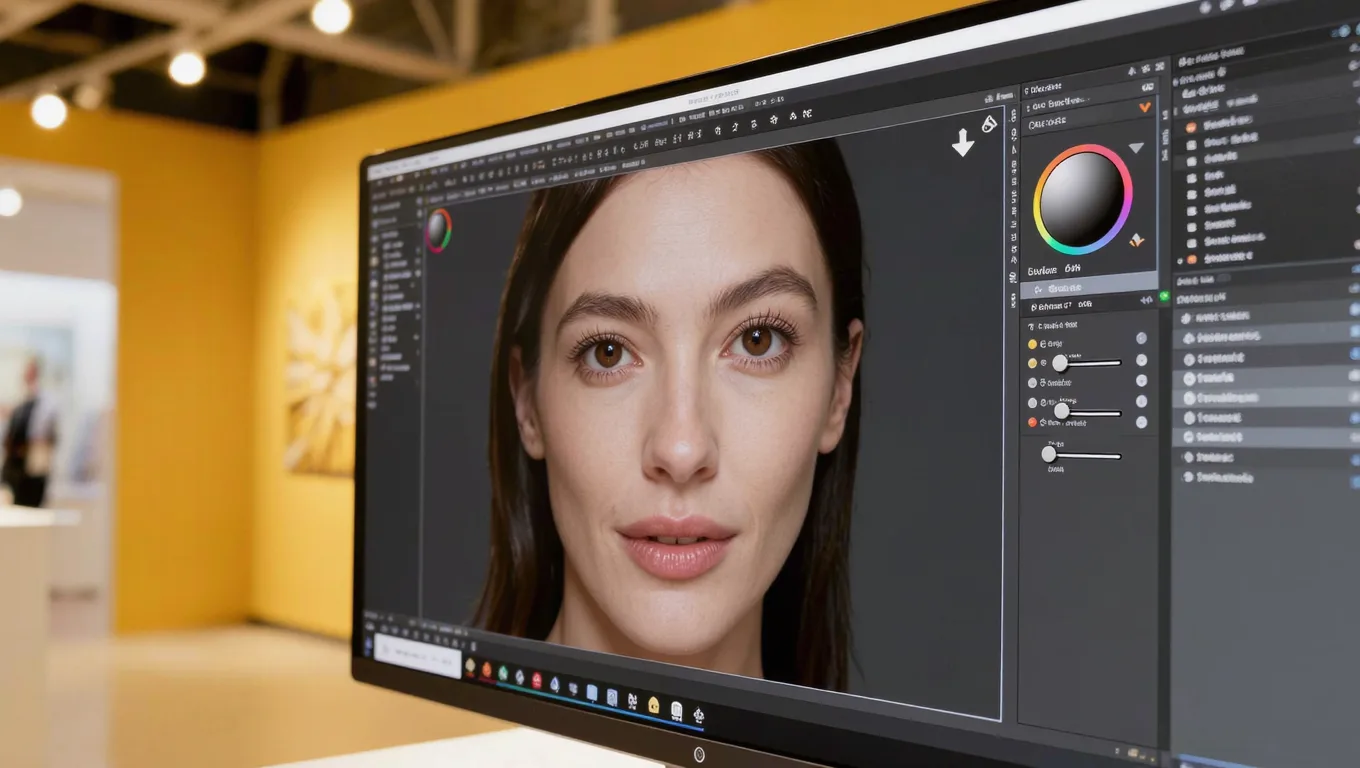
Task: Click the topmost orange icon in the far-right list
Action: pyautogui.click(x=1190, y=127)
